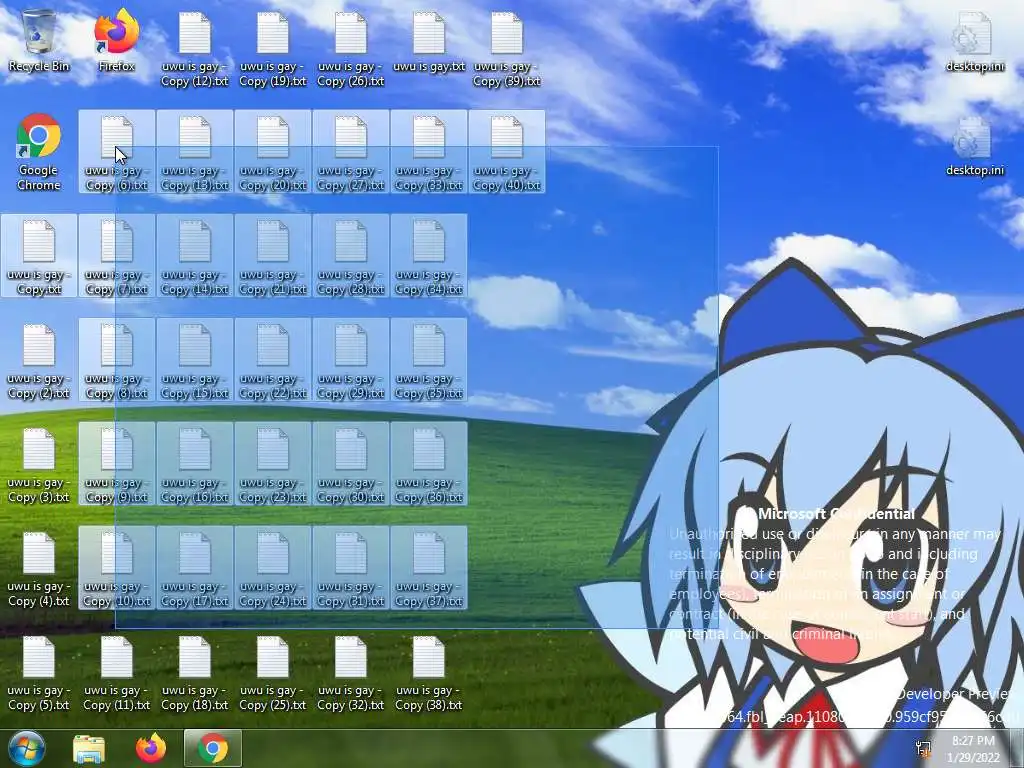The width and height of the screenshot is (1024, 768).
Task: Select file uwu is gay - Copy (12).txt
Action: [x=195, y=49]
